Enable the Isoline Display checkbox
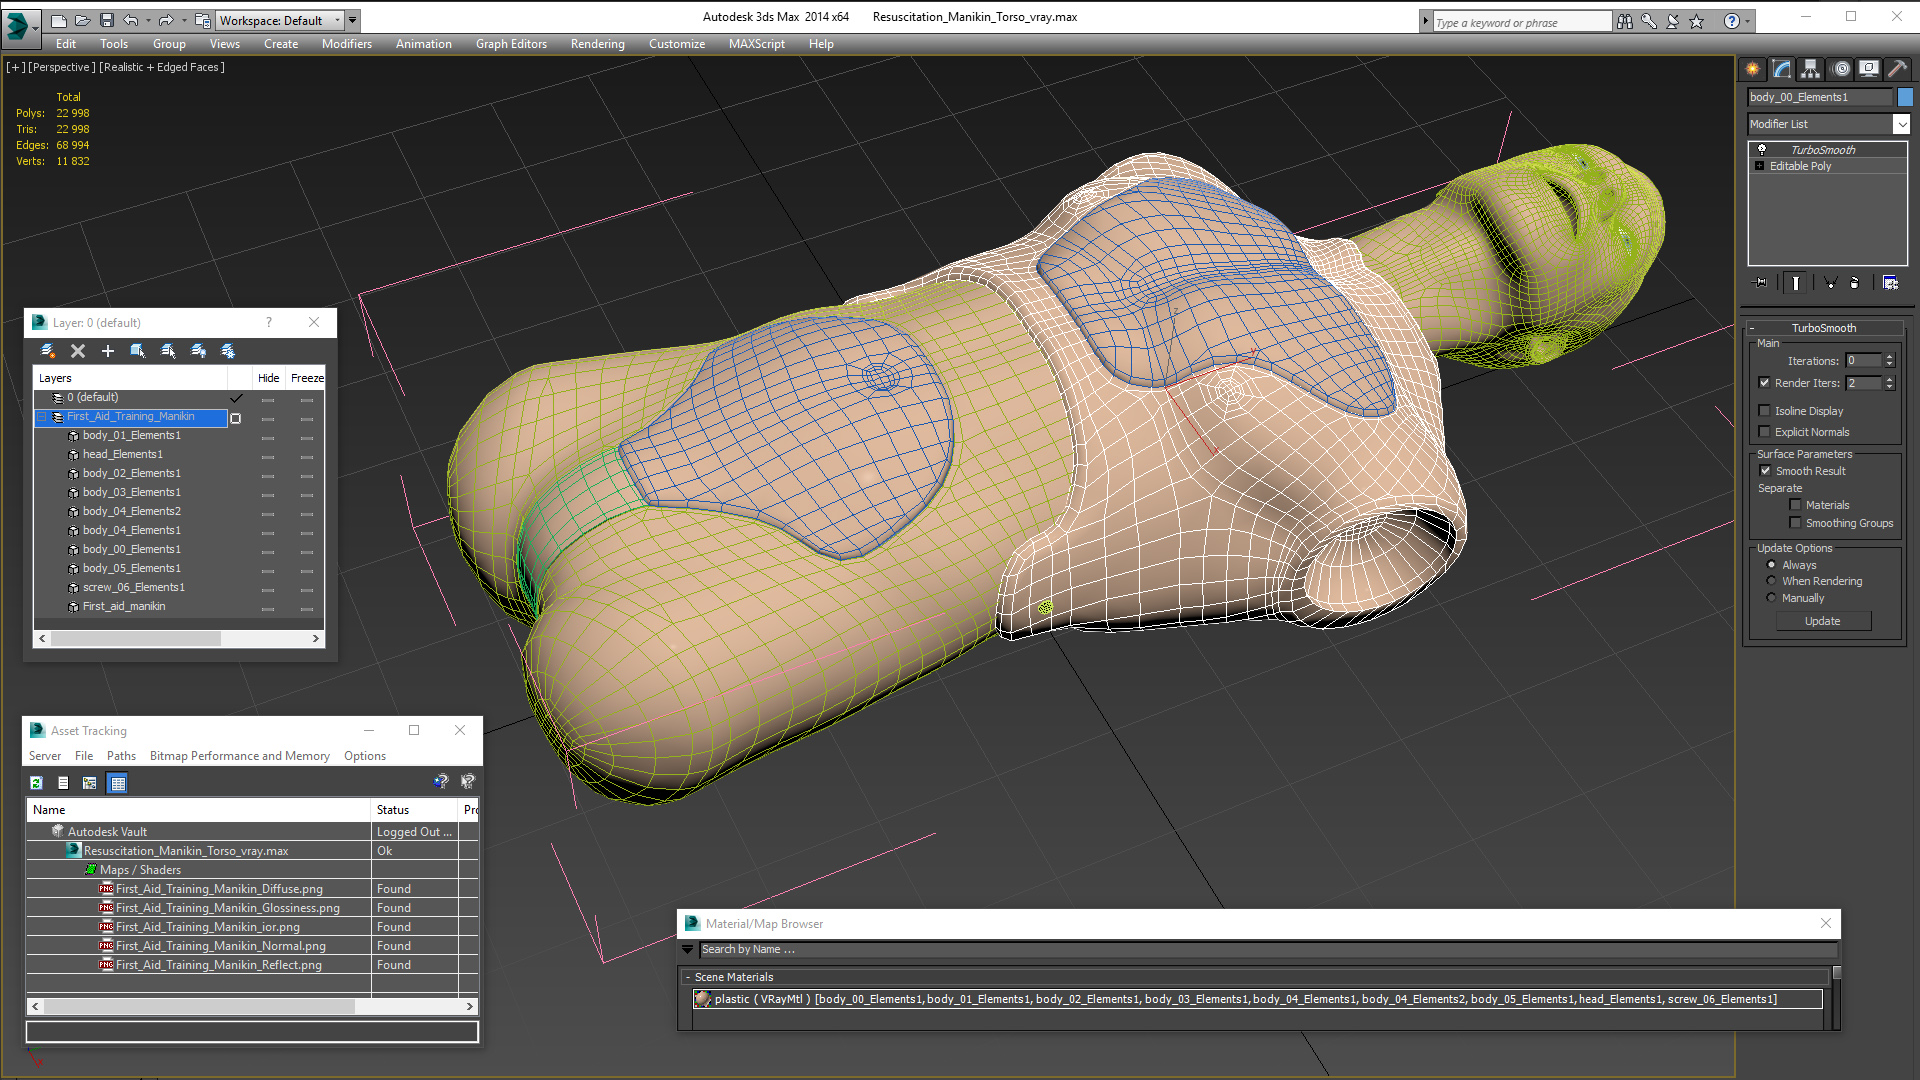Viewport: 1920px width, 1080px height. (x=1765, y=411)
